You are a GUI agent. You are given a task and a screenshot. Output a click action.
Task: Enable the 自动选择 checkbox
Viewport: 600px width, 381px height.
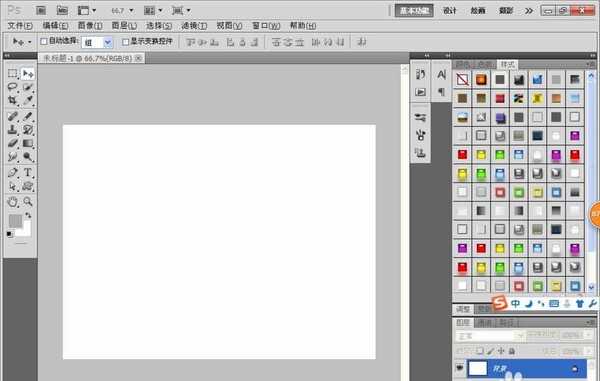(x=44, y=41)
